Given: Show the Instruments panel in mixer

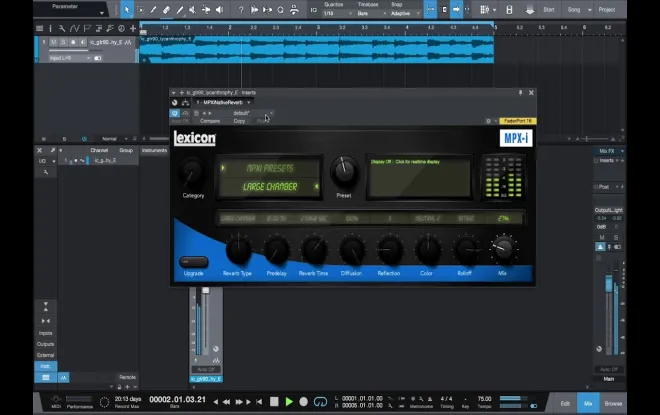Looking at the screenshot, I should click(x=154, y=150).
